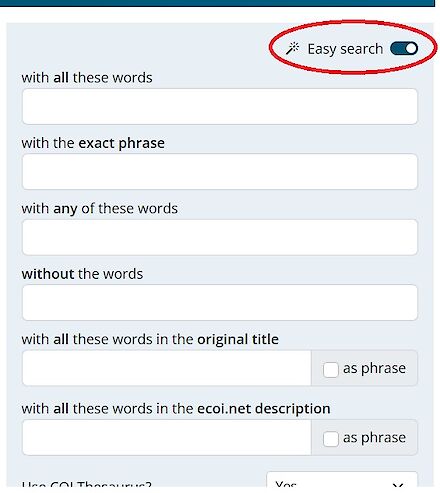This screenshot has width=440, height=493.
Task: Select the "any of these words" field
Action: 220,237
